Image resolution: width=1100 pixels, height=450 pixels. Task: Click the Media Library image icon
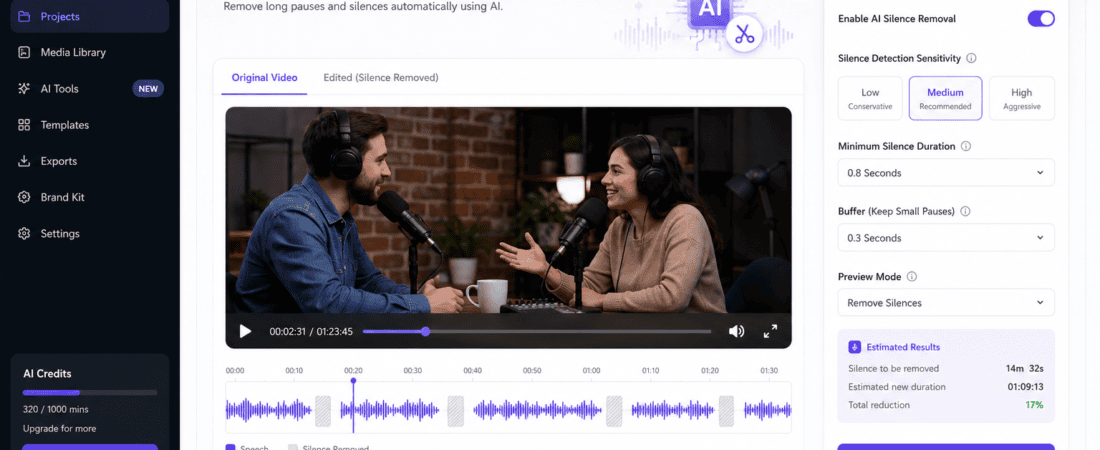[24, 53]
